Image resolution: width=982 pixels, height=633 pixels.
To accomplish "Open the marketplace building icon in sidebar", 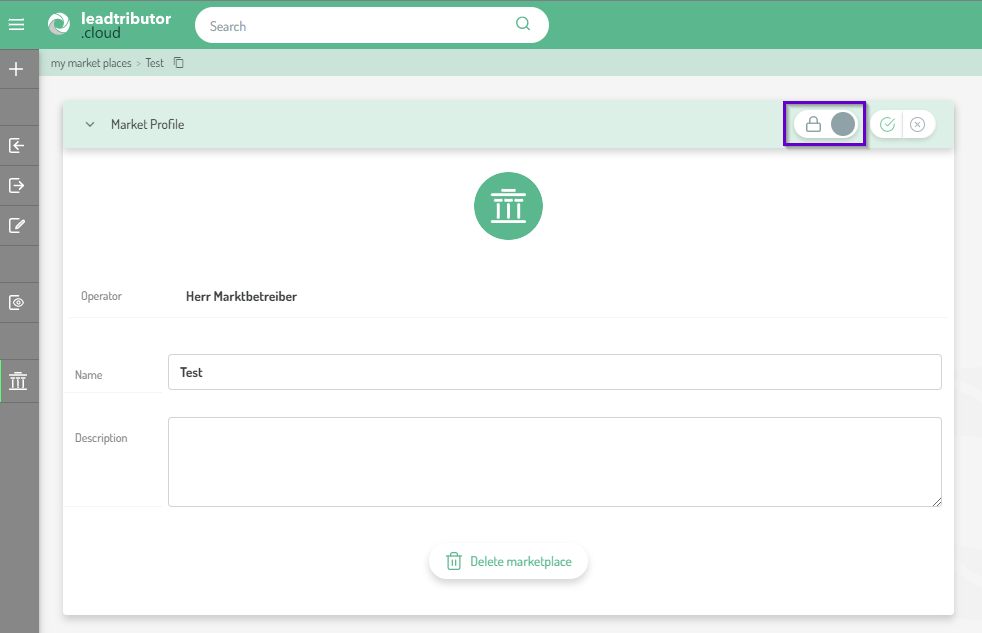I will click(x=18, y=381).
